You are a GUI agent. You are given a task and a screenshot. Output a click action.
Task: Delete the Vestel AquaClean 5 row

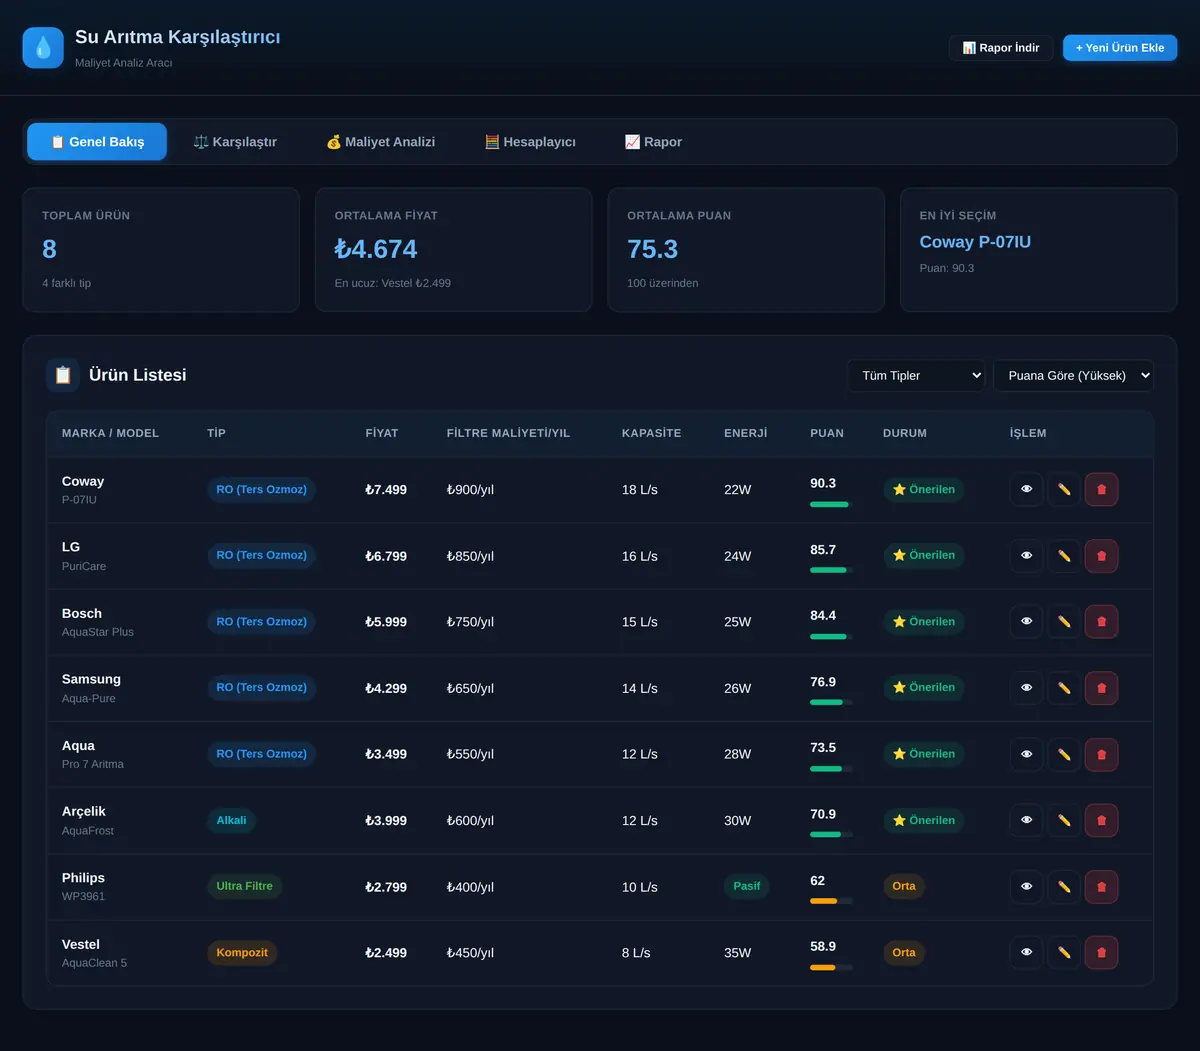click(x=1102, y=953)
